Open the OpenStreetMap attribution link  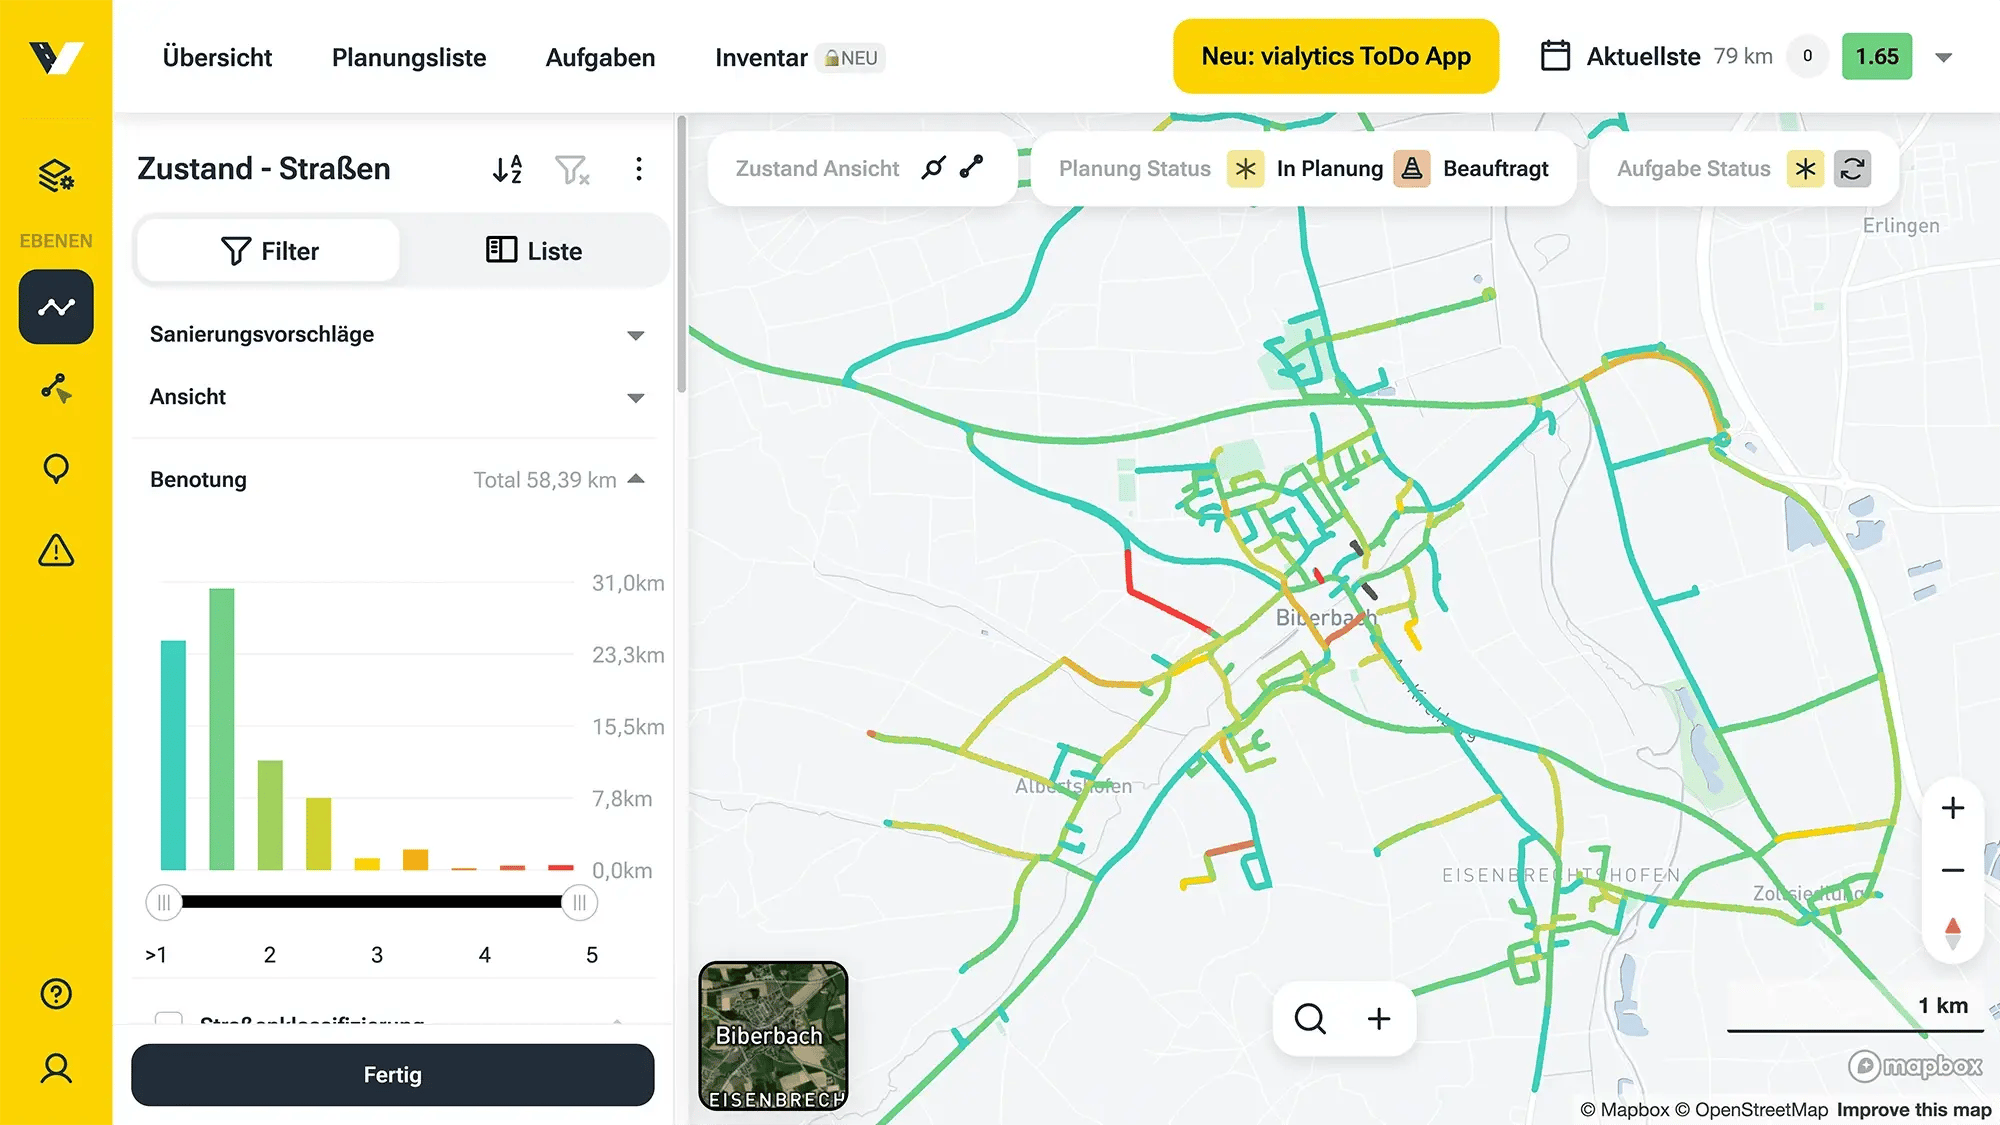click(x=1751, y=1110)
